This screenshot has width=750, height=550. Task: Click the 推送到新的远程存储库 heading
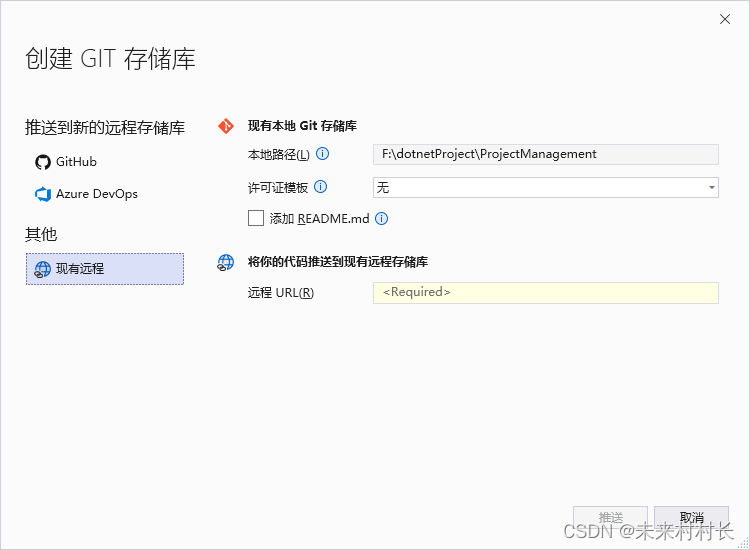coord(105,128)
